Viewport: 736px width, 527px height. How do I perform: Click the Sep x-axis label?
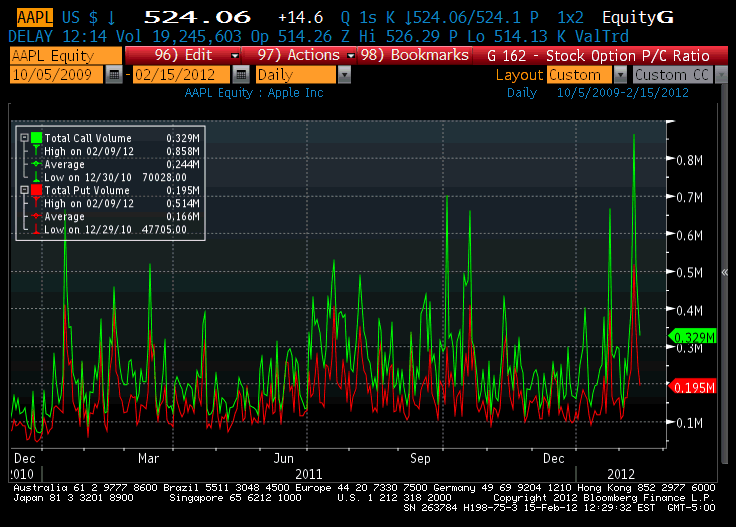[x=420, y=458]
